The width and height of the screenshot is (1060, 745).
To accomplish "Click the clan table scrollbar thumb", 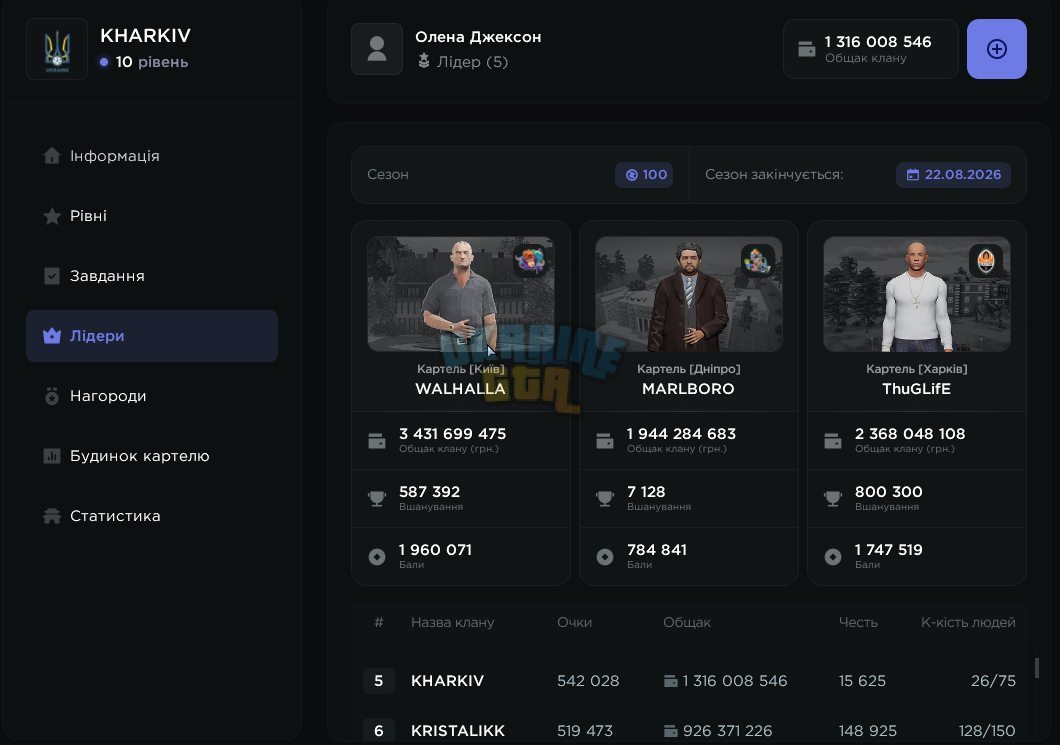I will pos(1036,668).
